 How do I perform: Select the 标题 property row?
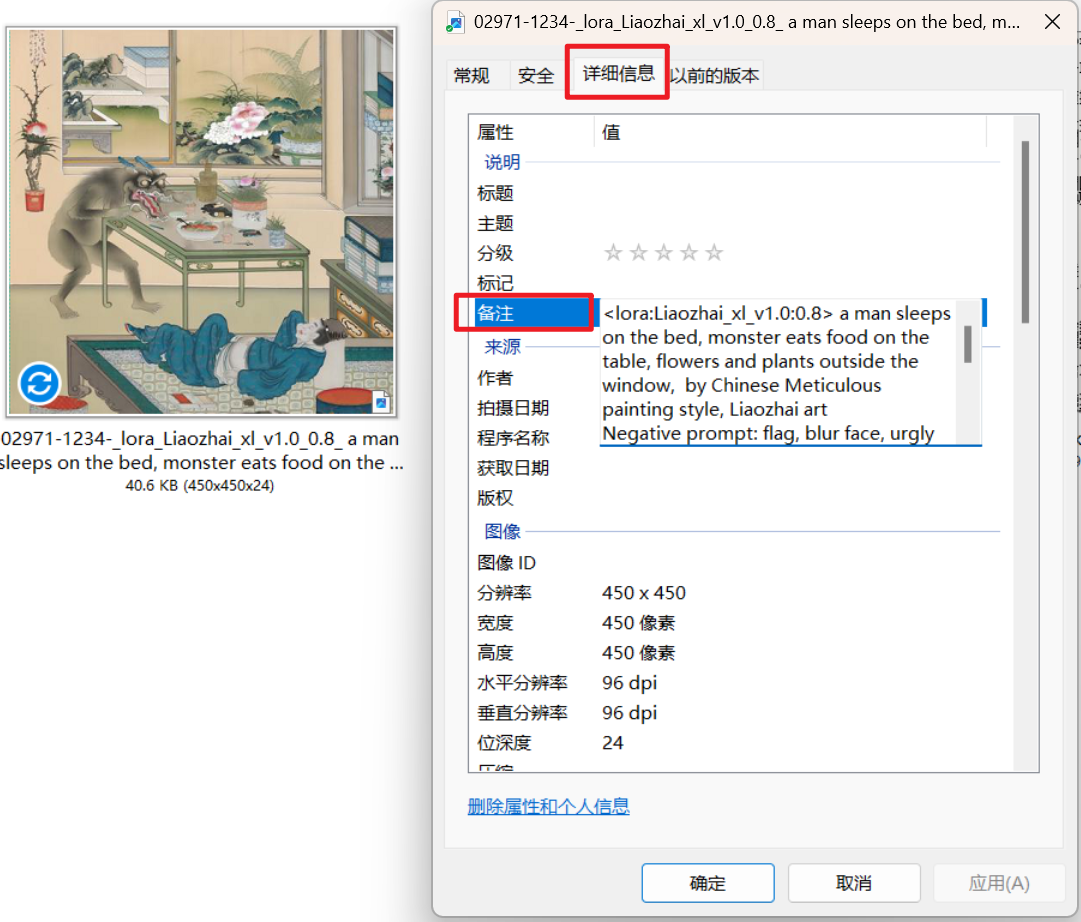pyautogui.click(x=496, y=193)
